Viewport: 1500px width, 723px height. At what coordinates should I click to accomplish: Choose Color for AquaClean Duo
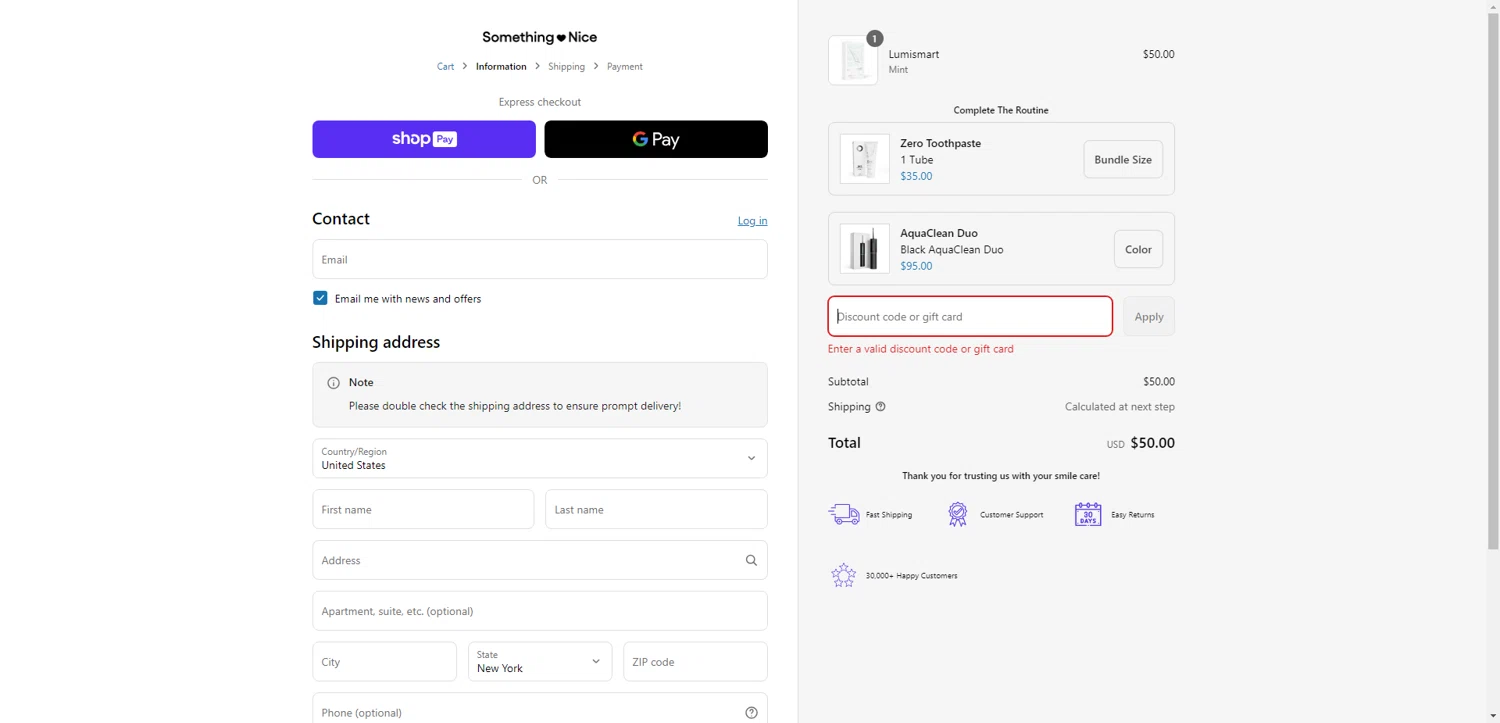tap(1138, 249)
